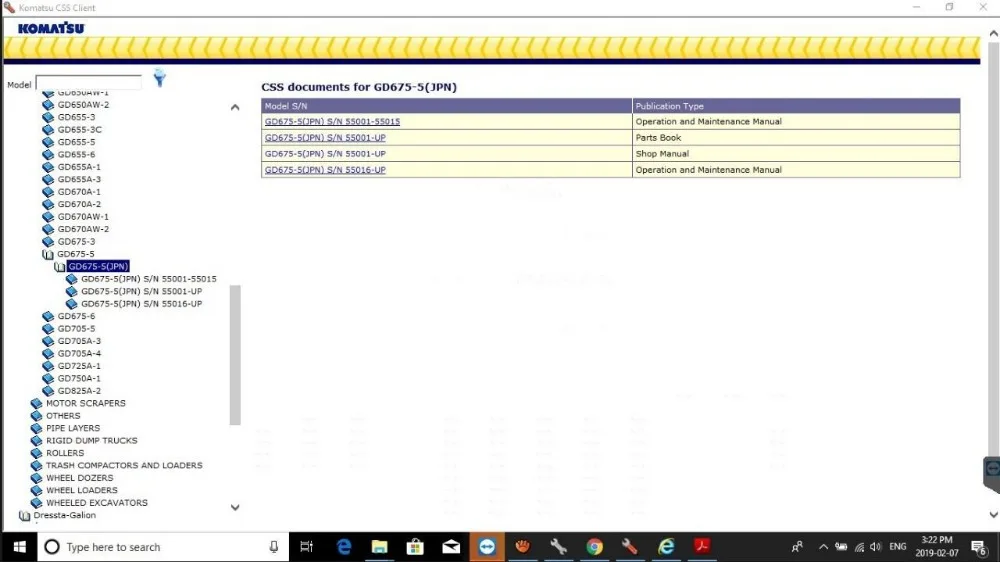Open TRASH COMPACTORS AND LOADERS category
The width and height of the screenshot is (1000, 562).
coord(124,466)
